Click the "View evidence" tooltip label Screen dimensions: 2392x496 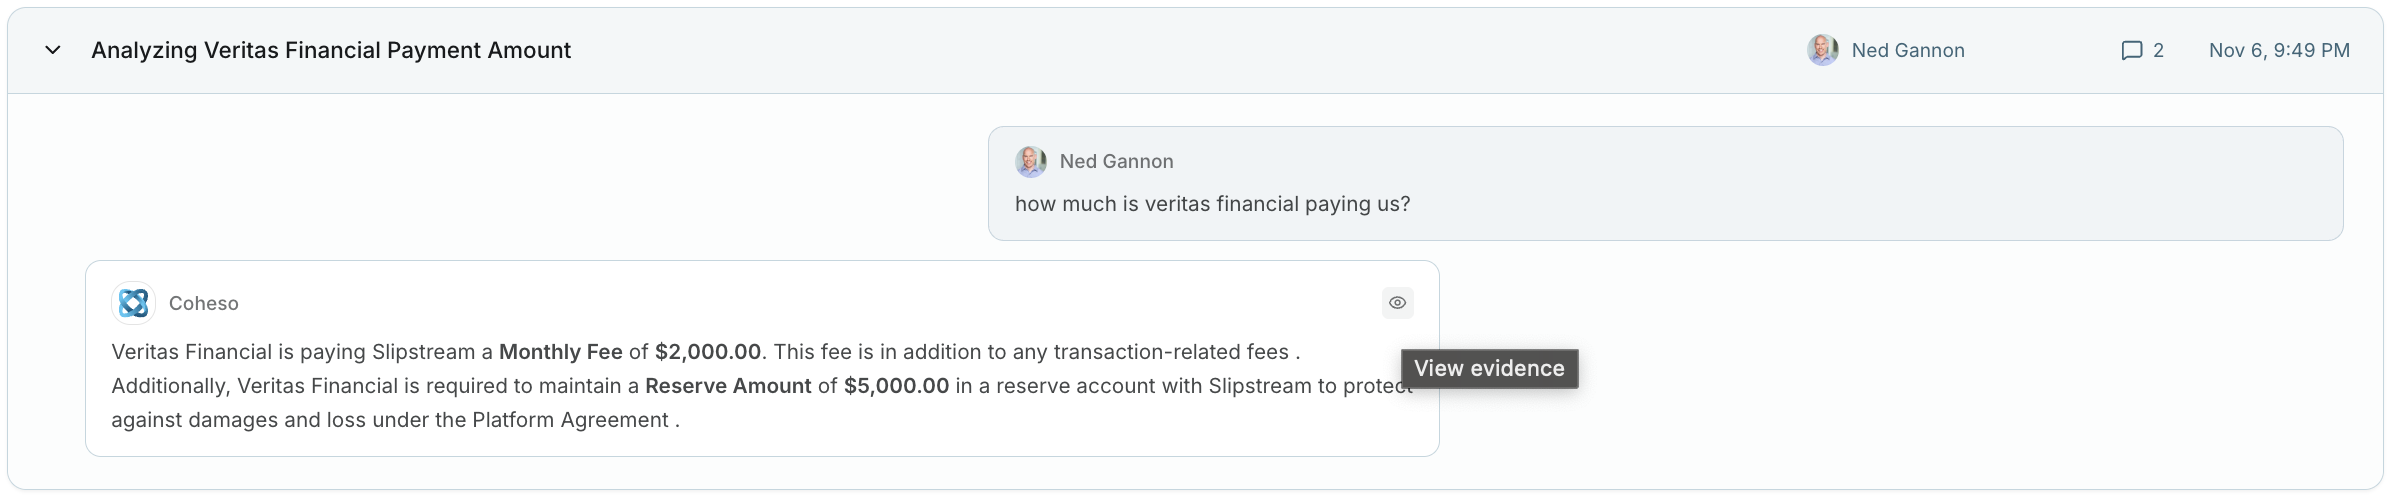point(1489,368)
